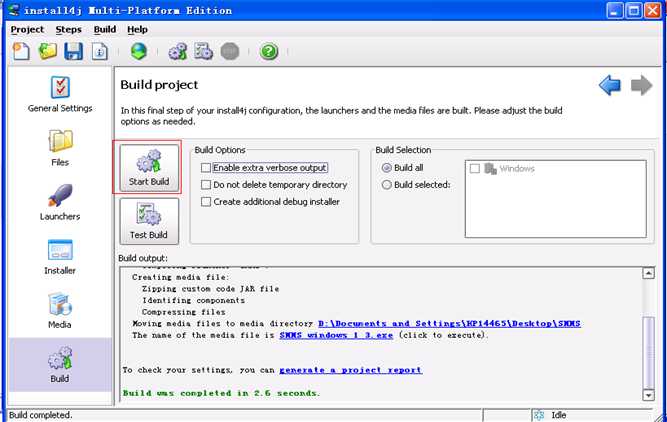
Task: Open the Project menu
Action: 27,29
